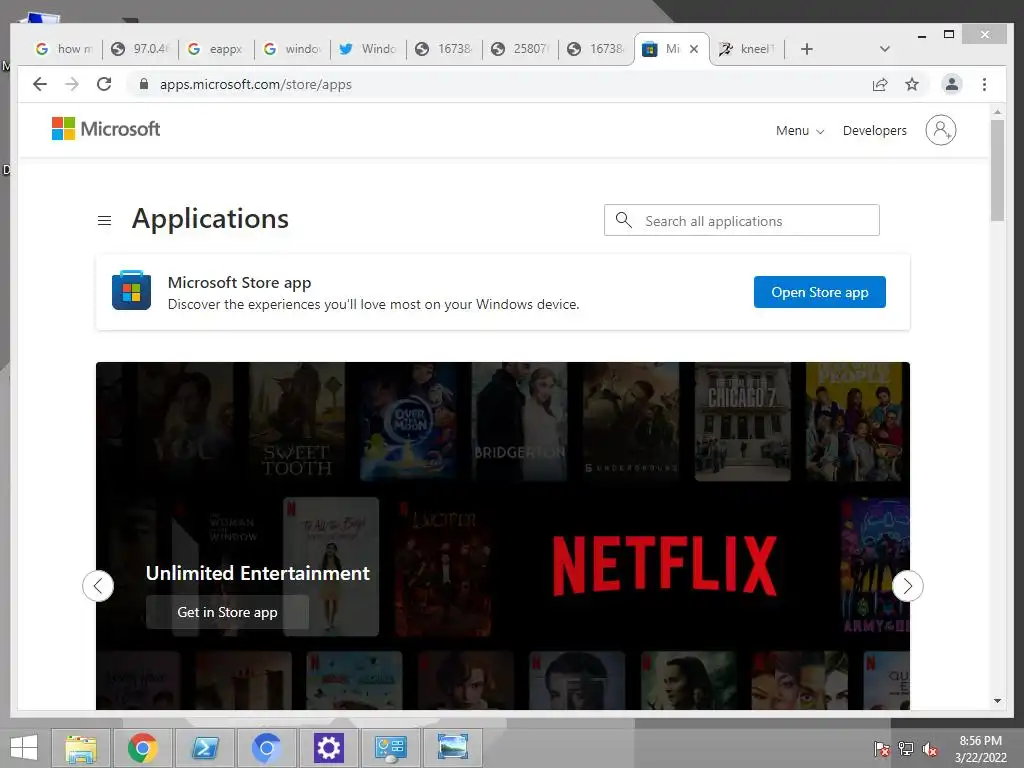Click the Netflix logo banner
Viewport: 1024px width, 768px height.
[x=664, y=566]
